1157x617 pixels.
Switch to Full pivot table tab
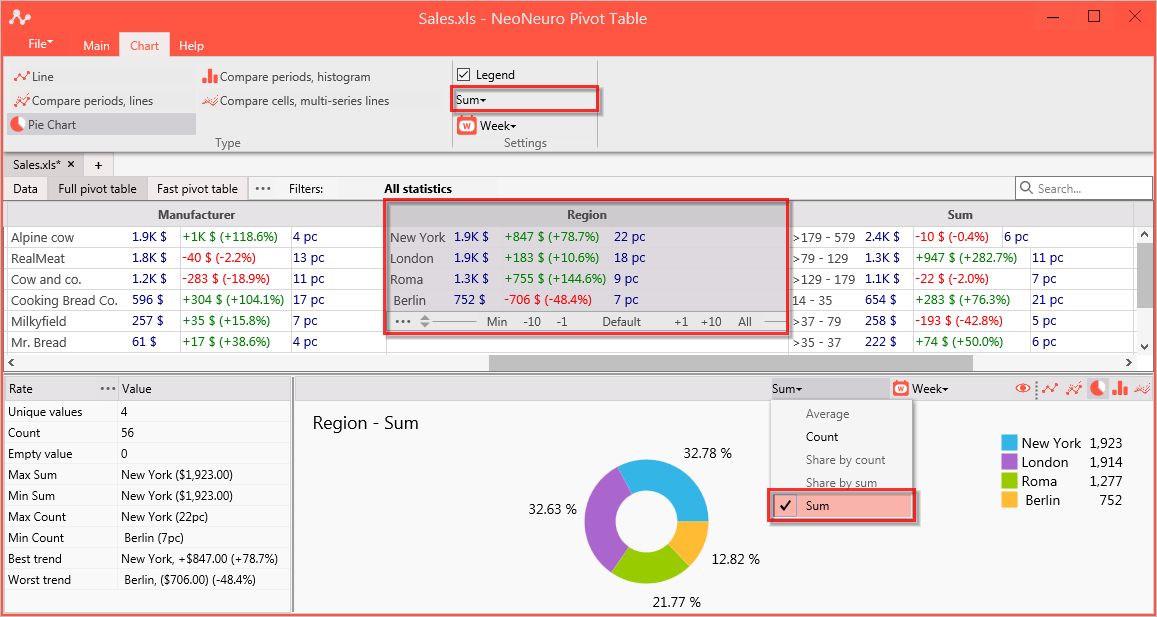point(97,189)
